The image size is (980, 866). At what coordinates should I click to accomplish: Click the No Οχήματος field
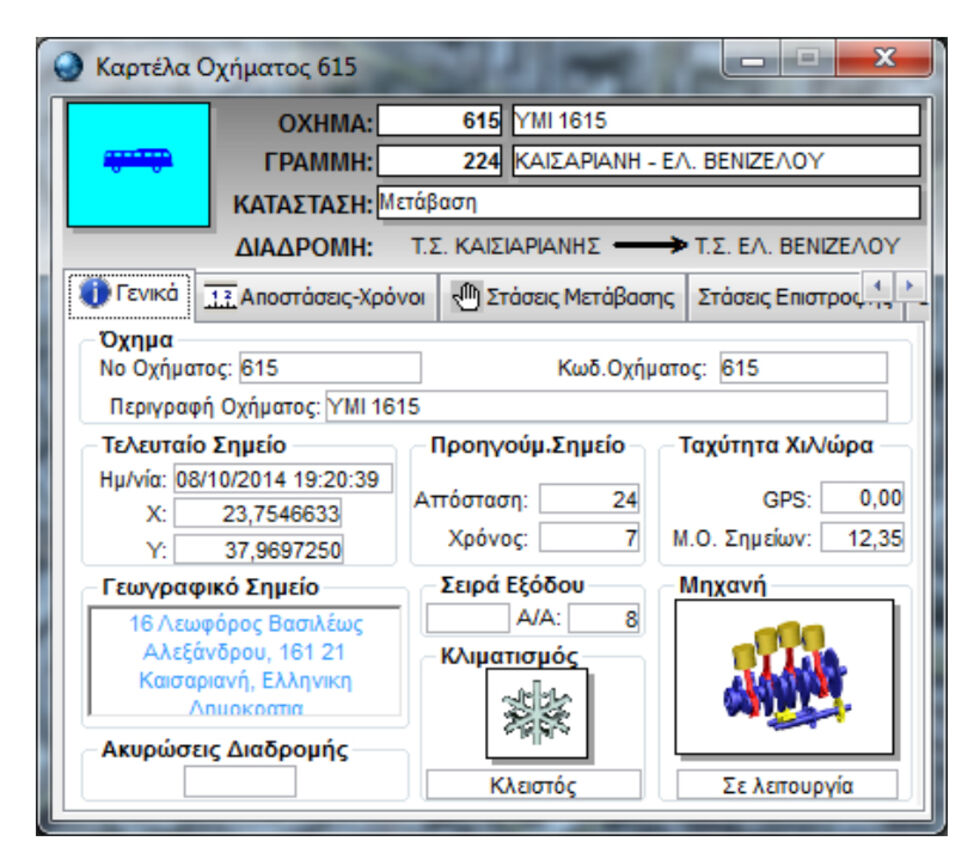click(330, 368)
